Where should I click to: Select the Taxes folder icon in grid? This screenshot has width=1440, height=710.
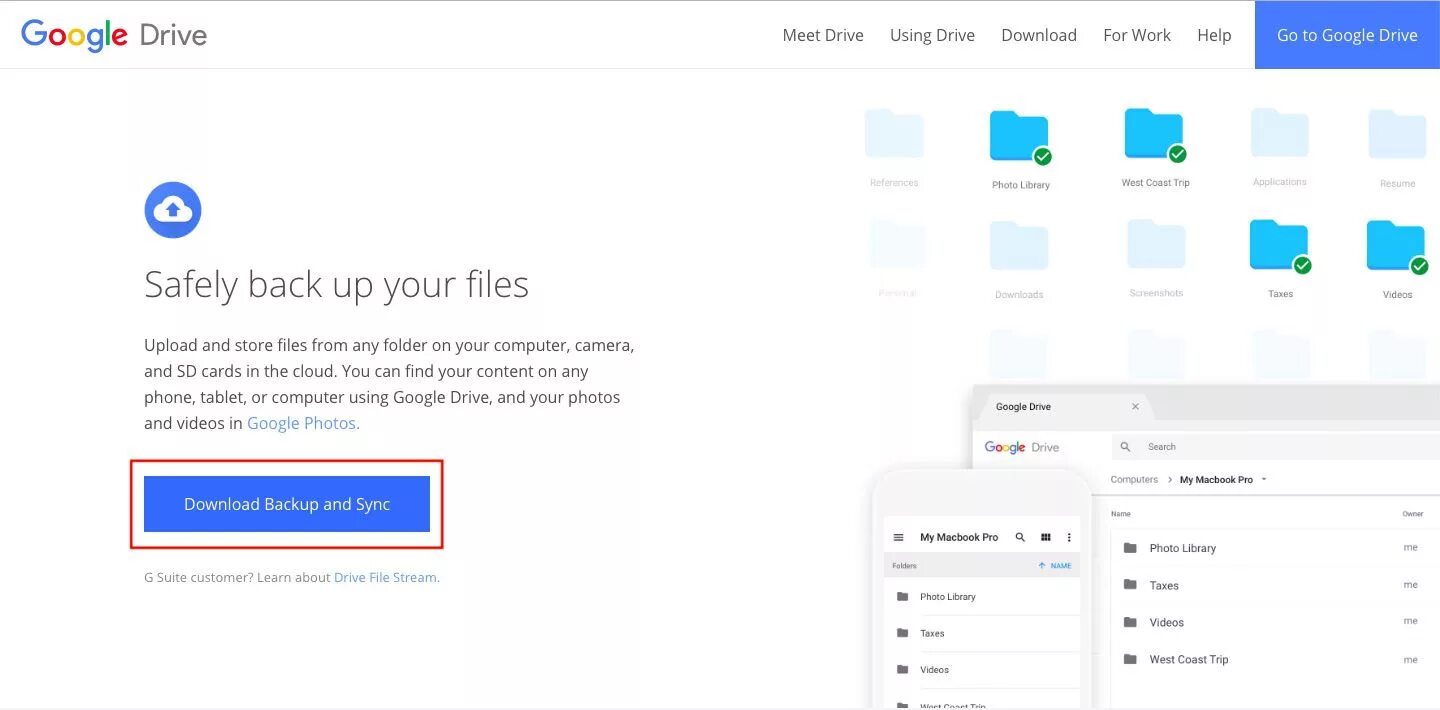pos(1280,247)
